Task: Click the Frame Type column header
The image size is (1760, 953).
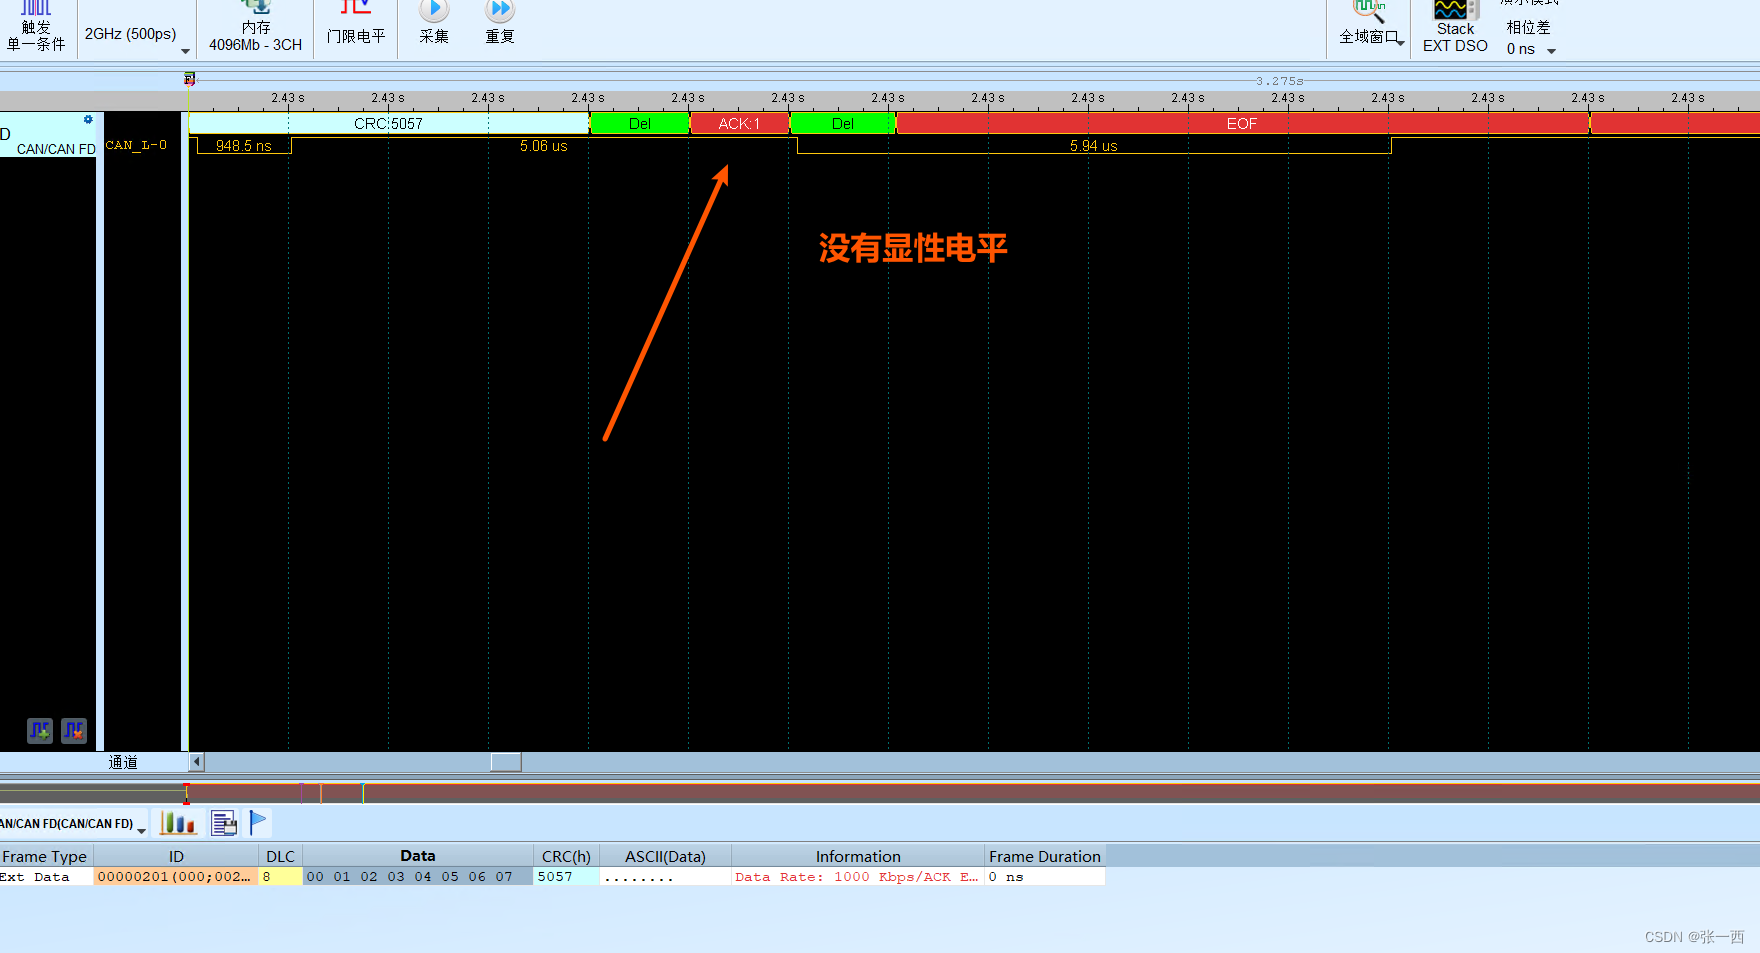Action: click(x=45, y=856)
